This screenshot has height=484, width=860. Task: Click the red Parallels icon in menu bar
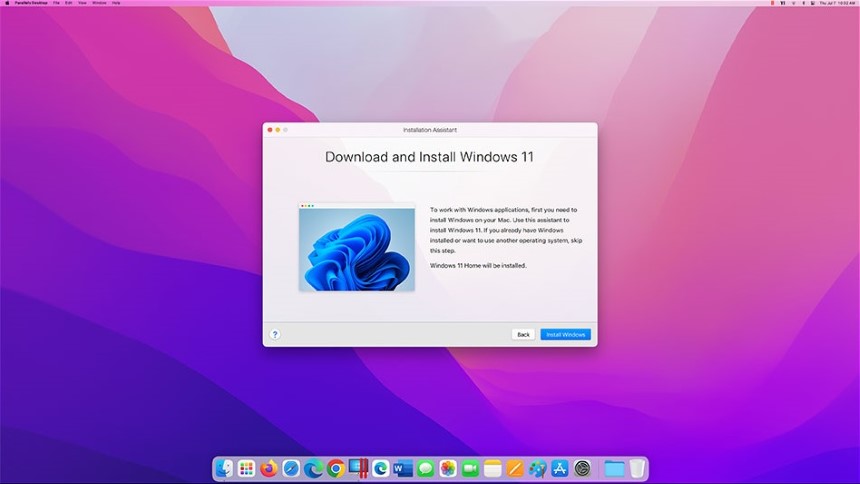click(x=772, y=3)
